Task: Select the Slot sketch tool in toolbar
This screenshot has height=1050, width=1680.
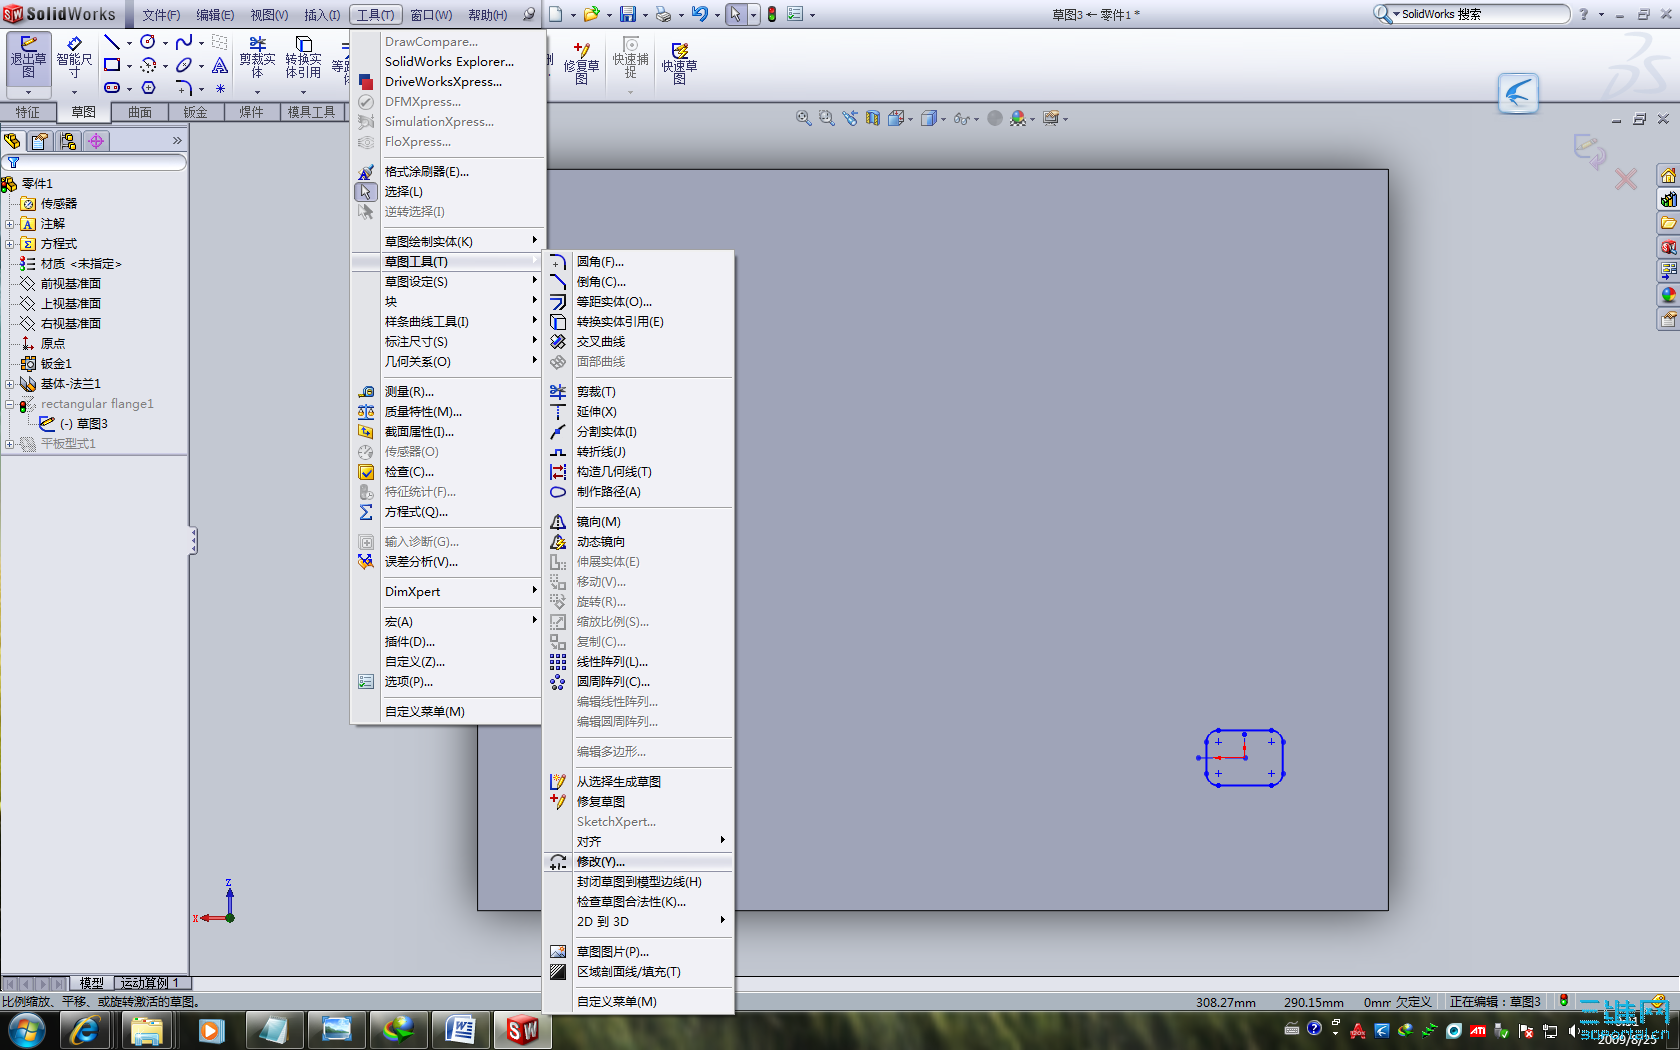Action: 112,88
